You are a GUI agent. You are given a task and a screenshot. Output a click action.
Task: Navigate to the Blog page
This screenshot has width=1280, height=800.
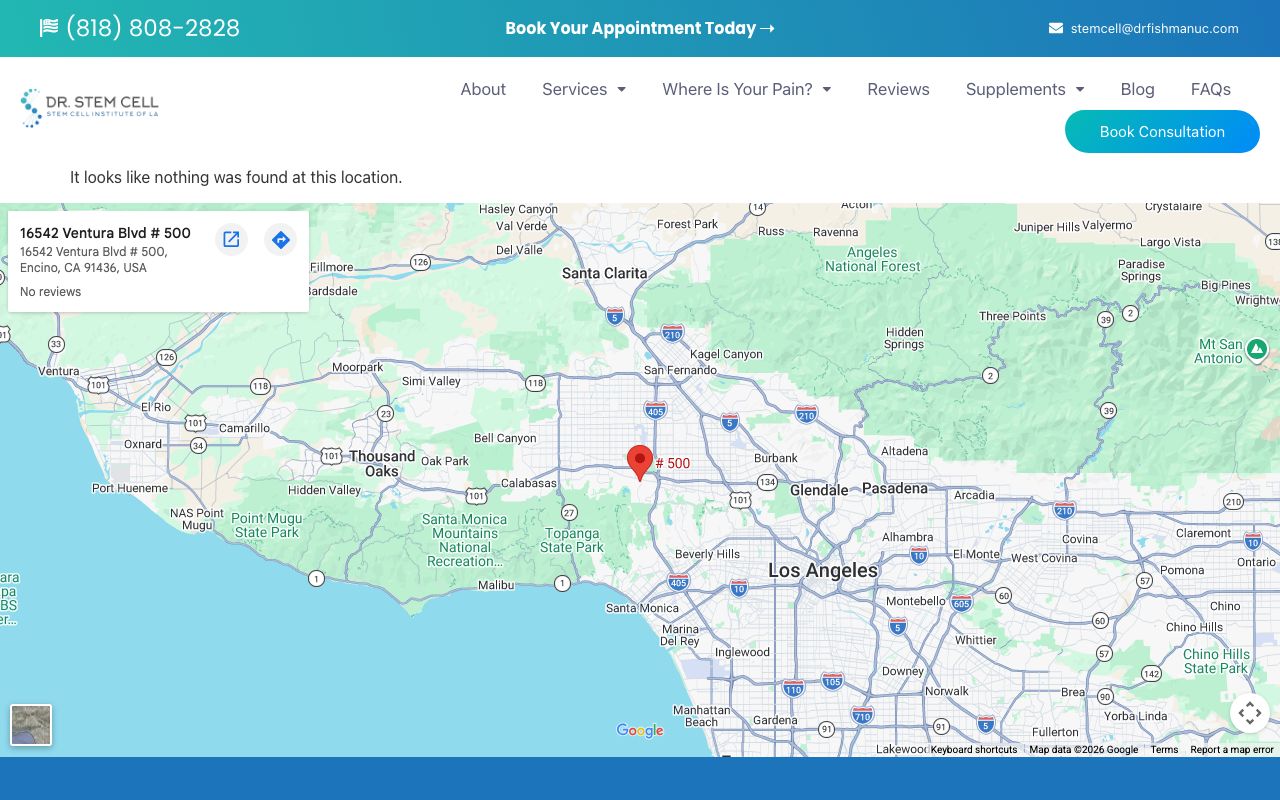tap(1137, 89)
